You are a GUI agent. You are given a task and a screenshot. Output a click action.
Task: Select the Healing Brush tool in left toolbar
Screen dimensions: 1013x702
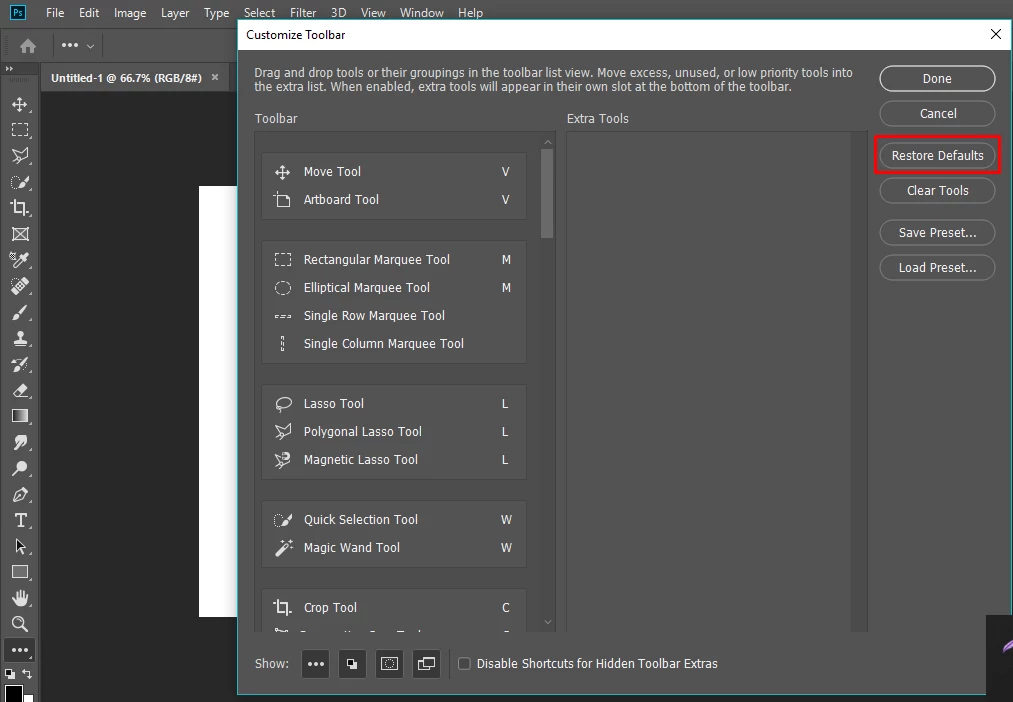[20, 286]
